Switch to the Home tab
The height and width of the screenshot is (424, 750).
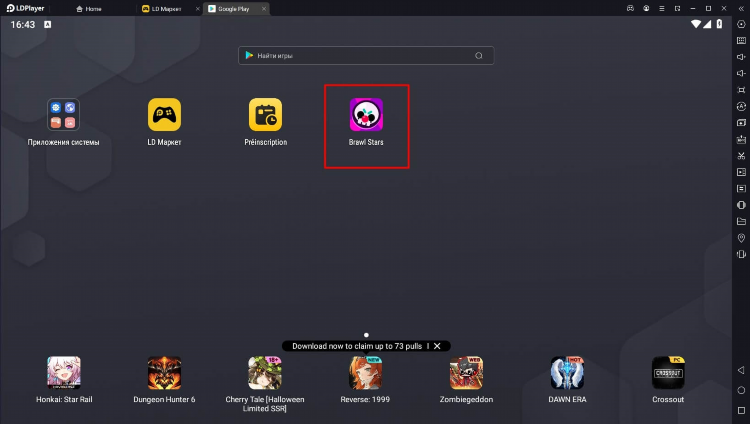click(x=89, y=9)
